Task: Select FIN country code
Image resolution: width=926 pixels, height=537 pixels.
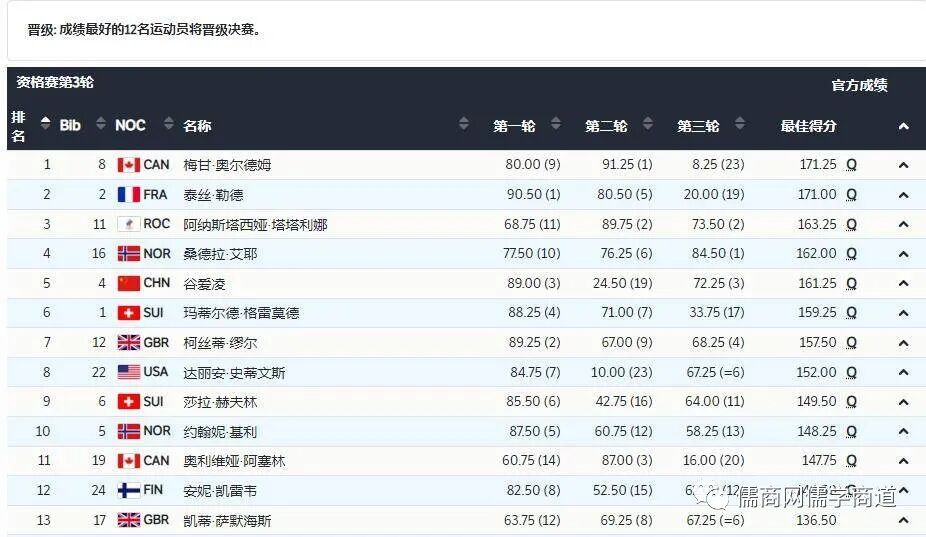Action: (x=153, y=490)
